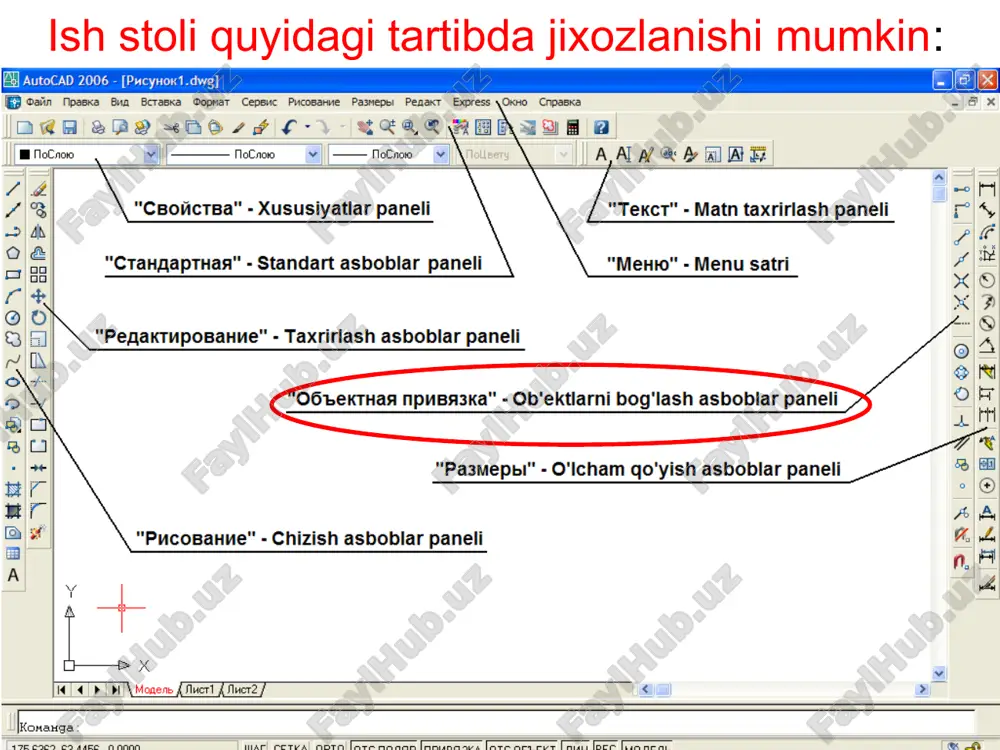Select the Hatch tool in the Draw toolbar
The width and height of the screenshot is (1000, 750).
(x=13, y=490)
